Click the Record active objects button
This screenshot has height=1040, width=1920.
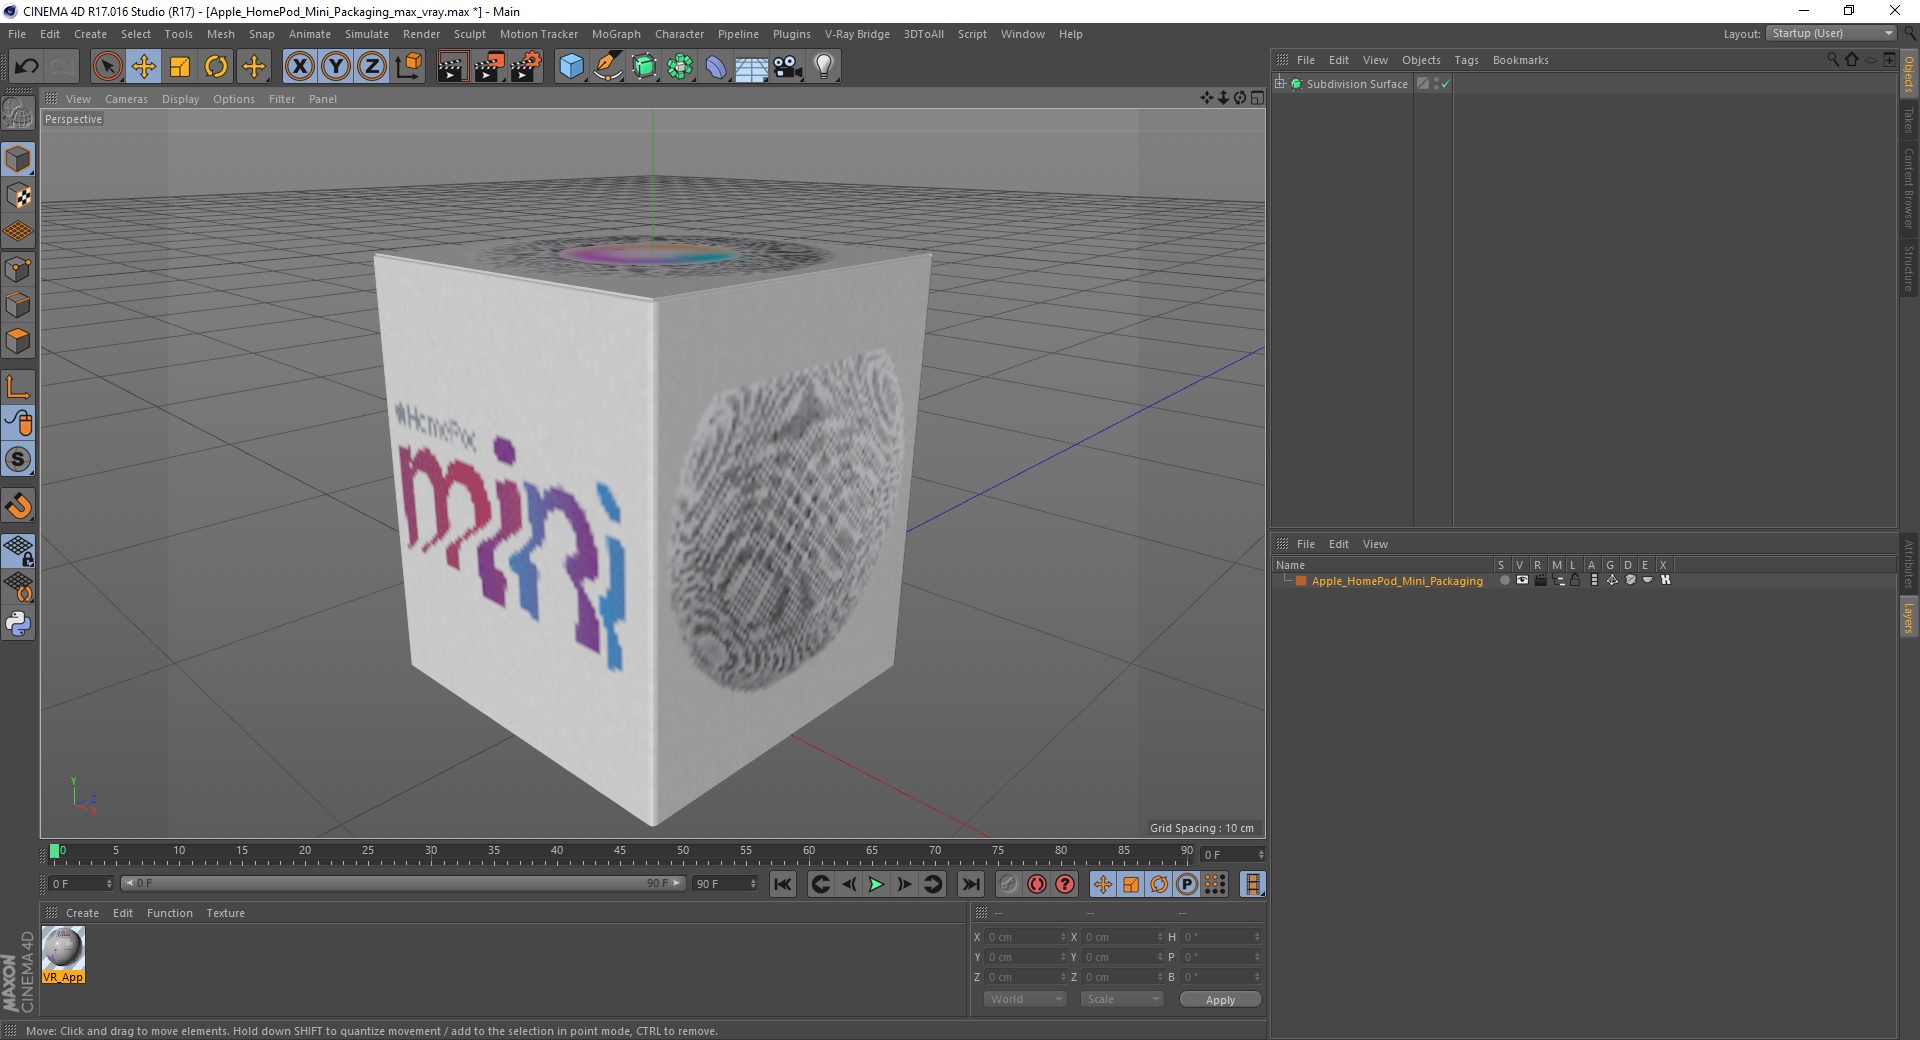point(1009,884)
